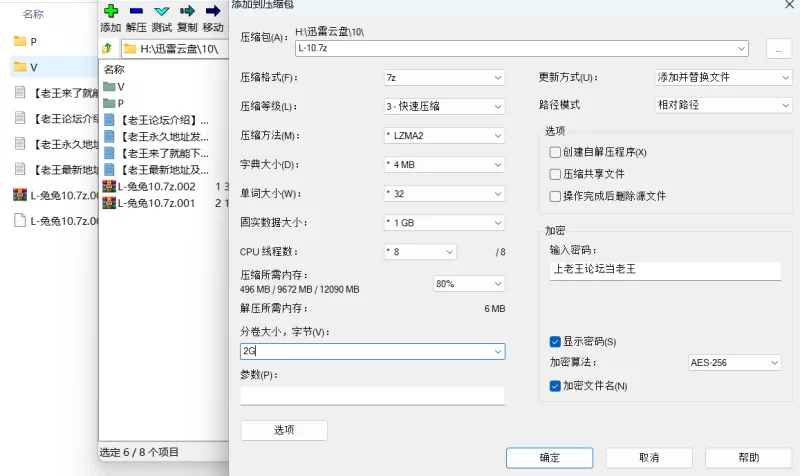Select the L-兔兔10.7z.001 archive icon in 7-Zip
Viewport: 800px width, 476px height.
point(109,203)
